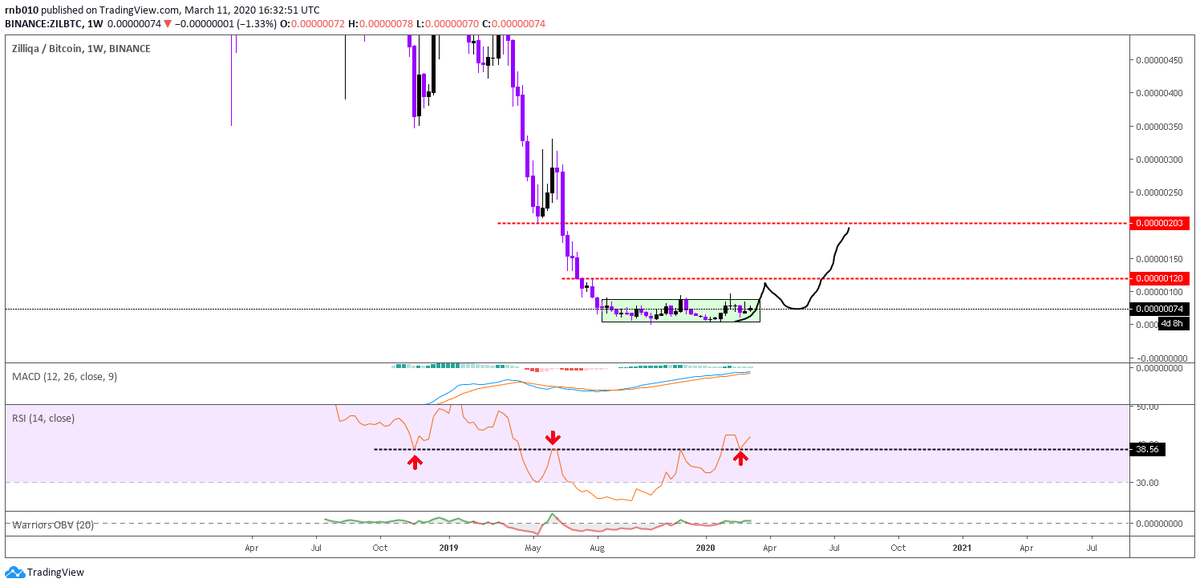Click the 0.00000400 price axis value

(1159, 93)
